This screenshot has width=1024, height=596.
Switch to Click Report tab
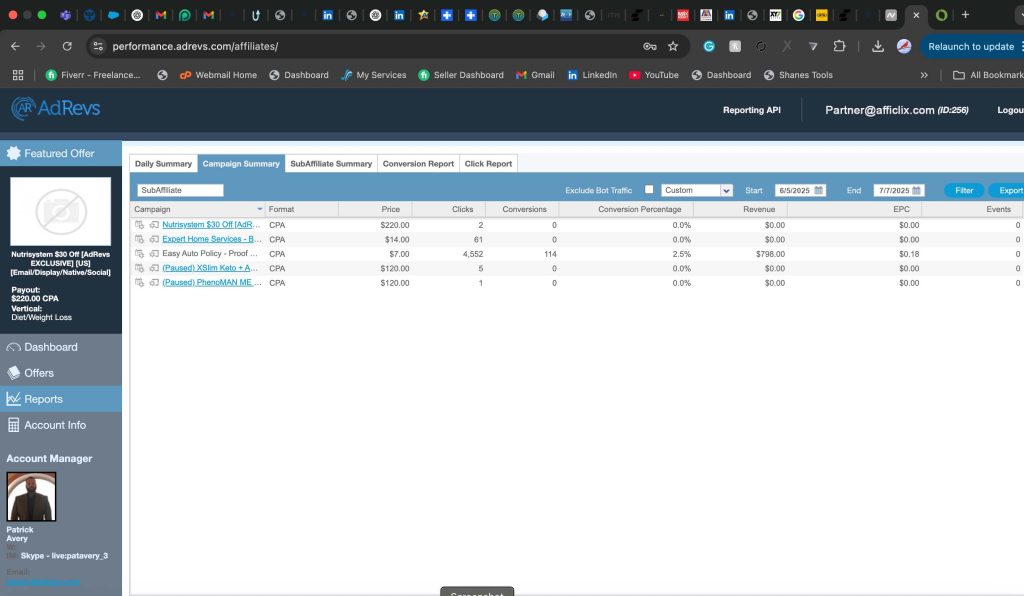click(x=488, y=163)
